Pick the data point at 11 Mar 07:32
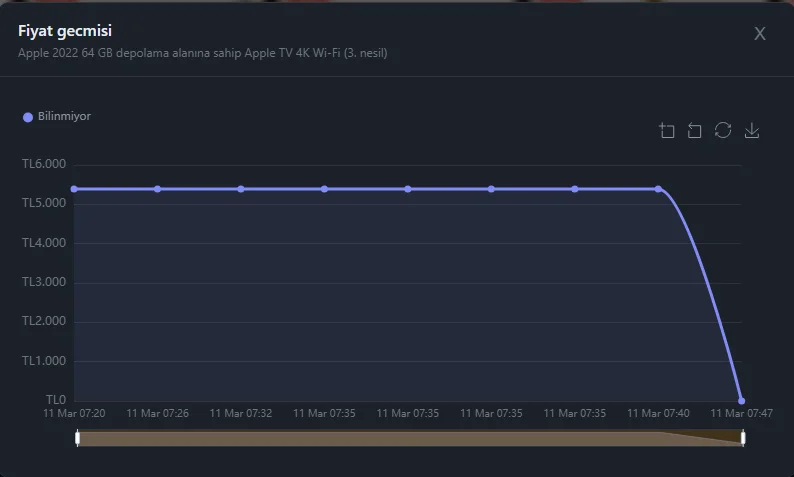 point(241,189)
